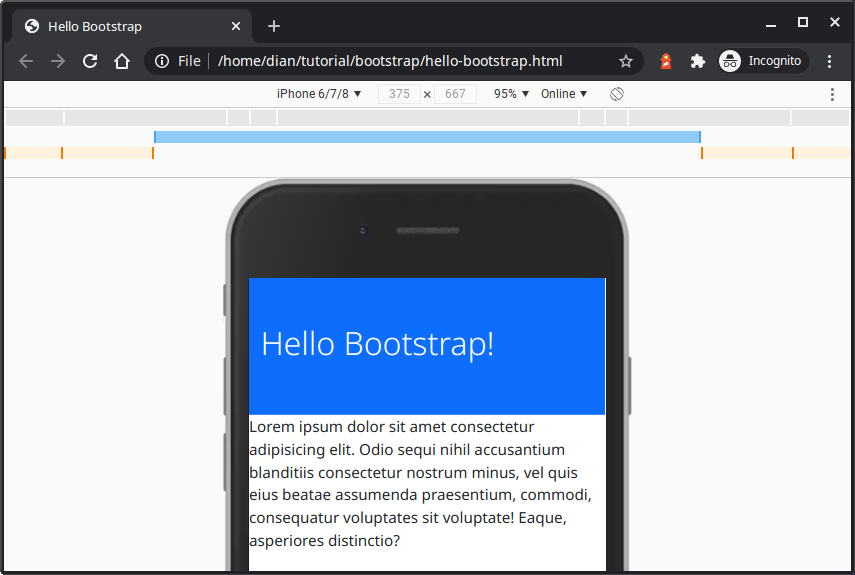Open the 95% zoom dropdown
Viewport: 855px width, 575px height.
click(511, 94)
